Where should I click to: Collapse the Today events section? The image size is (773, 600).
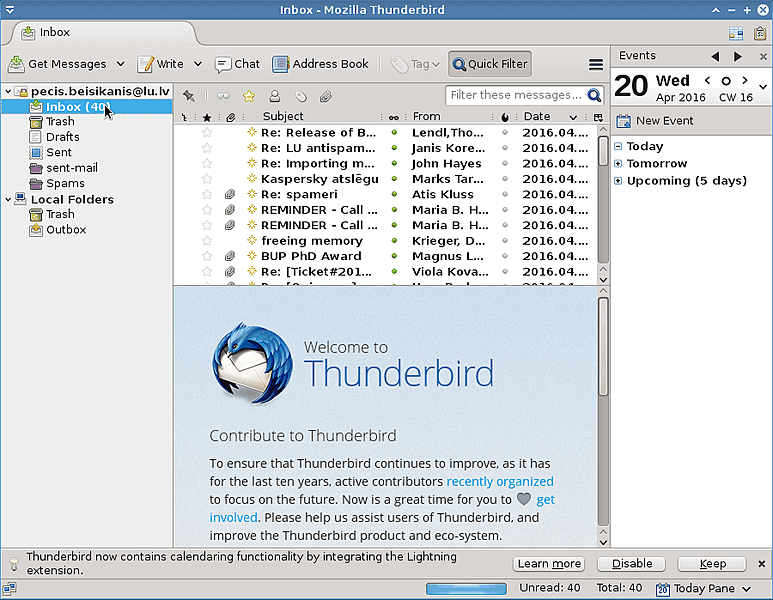[x=618, y=146]
